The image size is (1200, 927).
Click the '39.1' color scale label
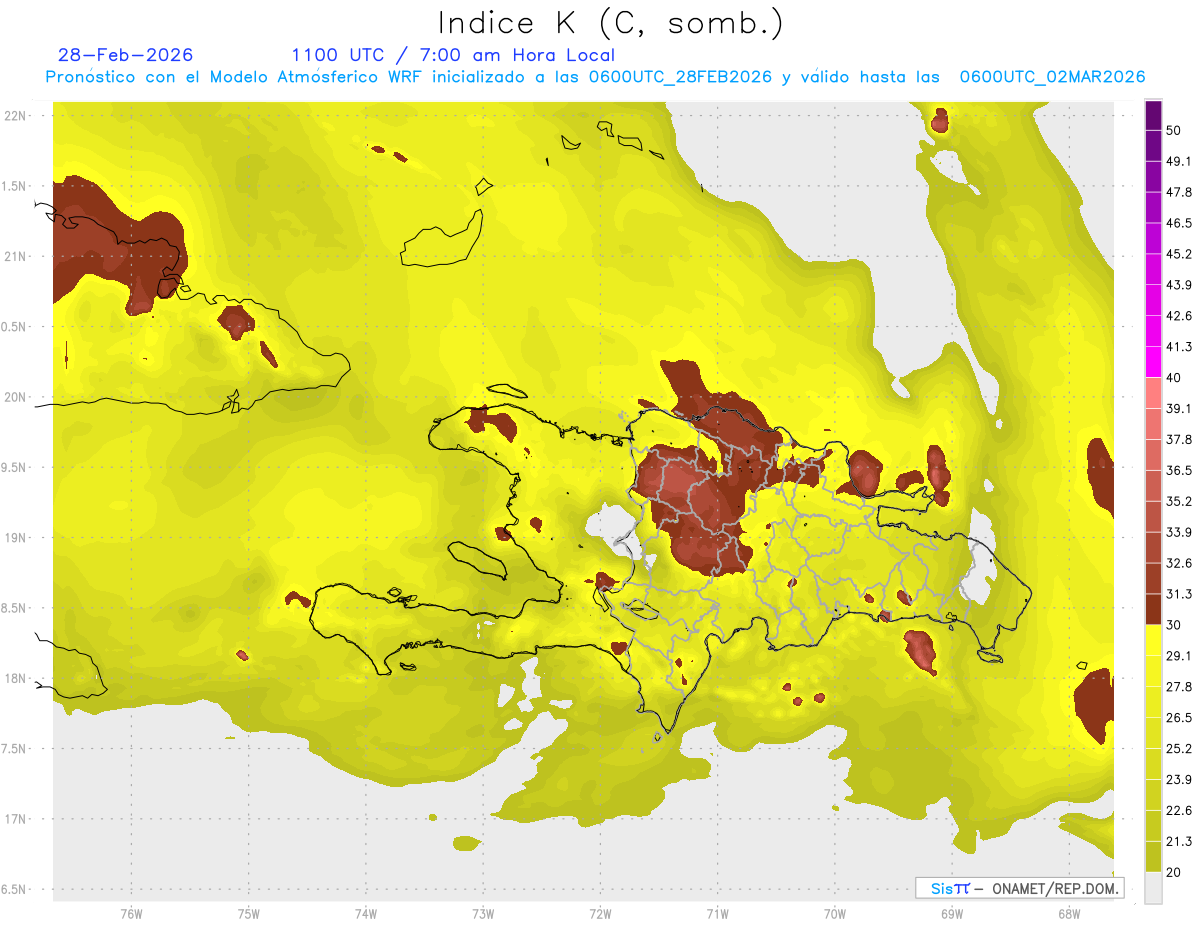click(1179, 409)
